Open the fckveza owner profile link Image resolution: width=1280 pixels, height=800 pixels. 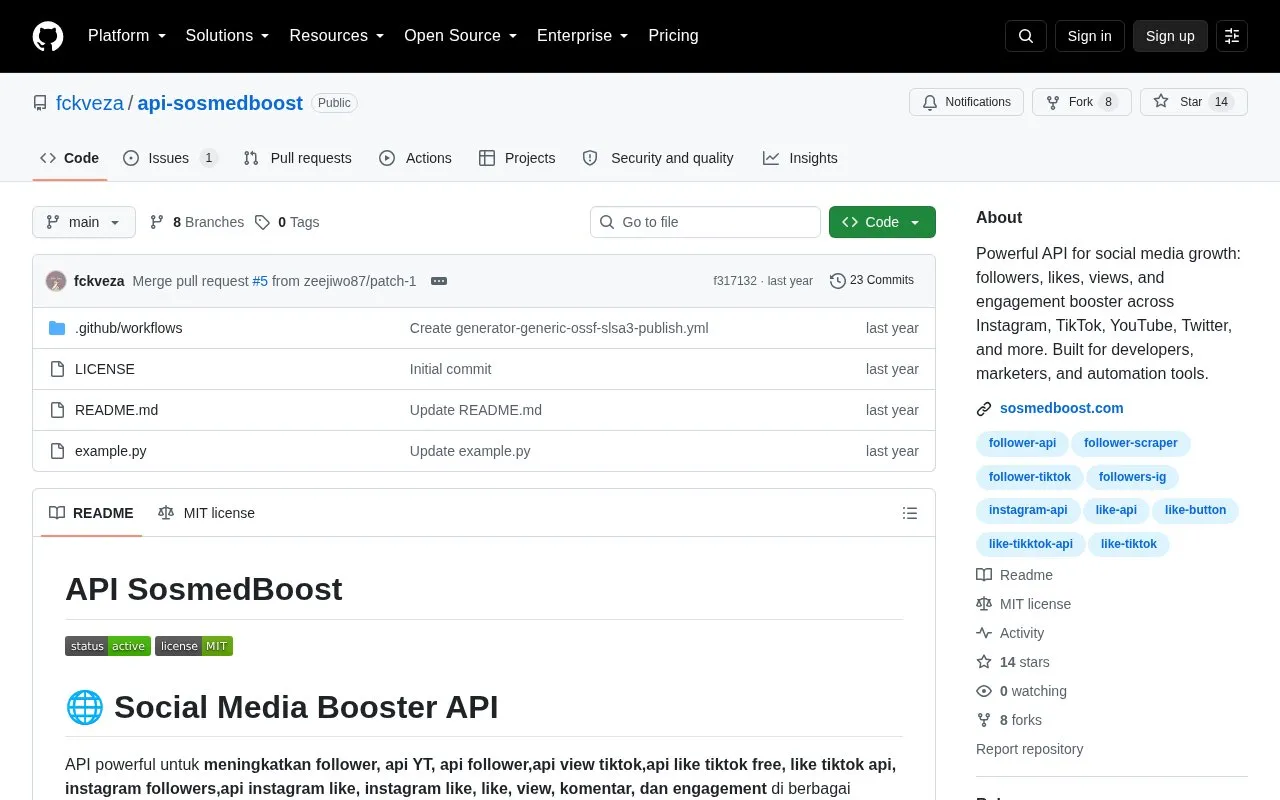[90, 103]
